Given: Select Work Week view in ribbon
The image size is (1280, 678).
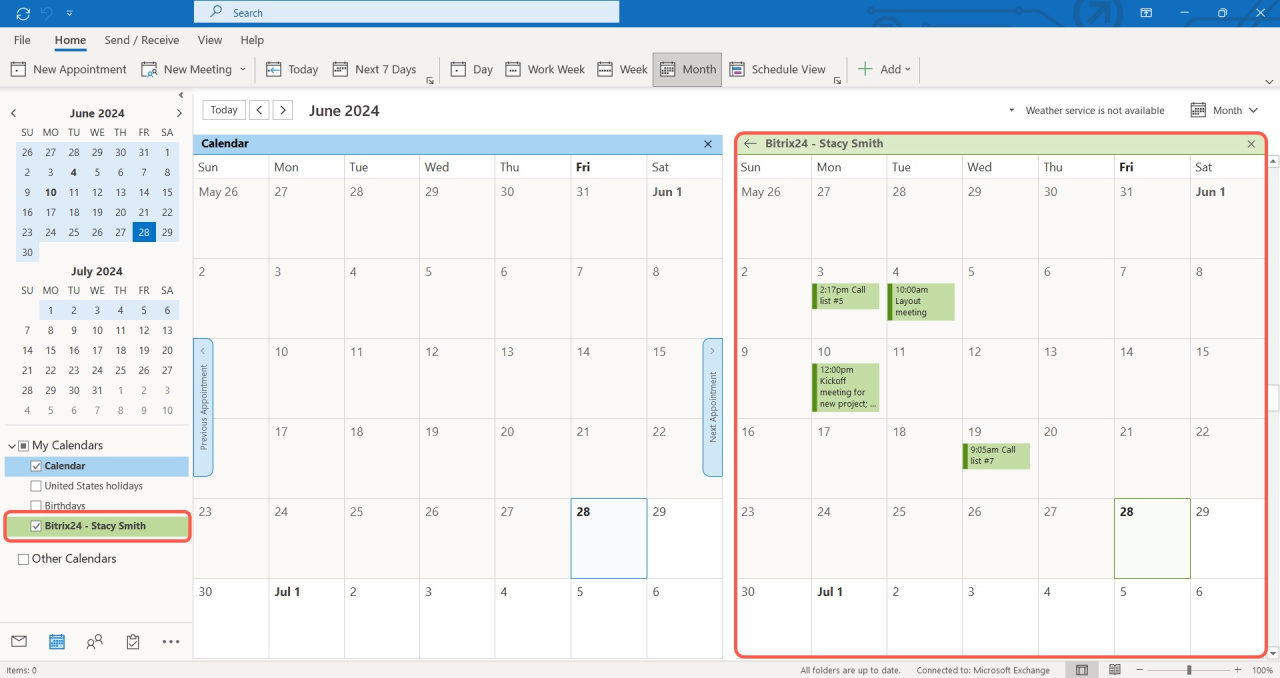Looking at the screenshot, I should [545, 69].
